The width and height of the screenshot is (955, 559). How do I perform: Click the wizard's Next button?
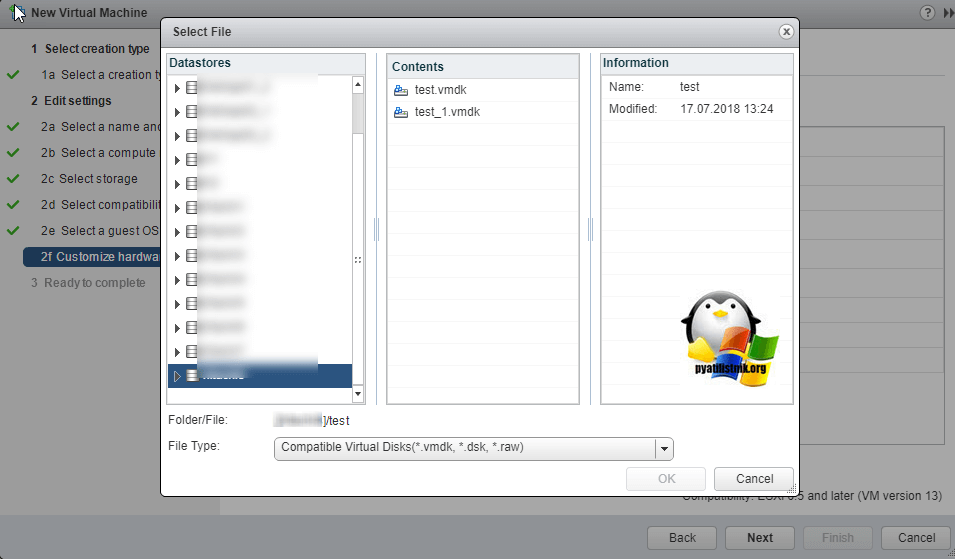pyautogui.click(x=759, y=537)
